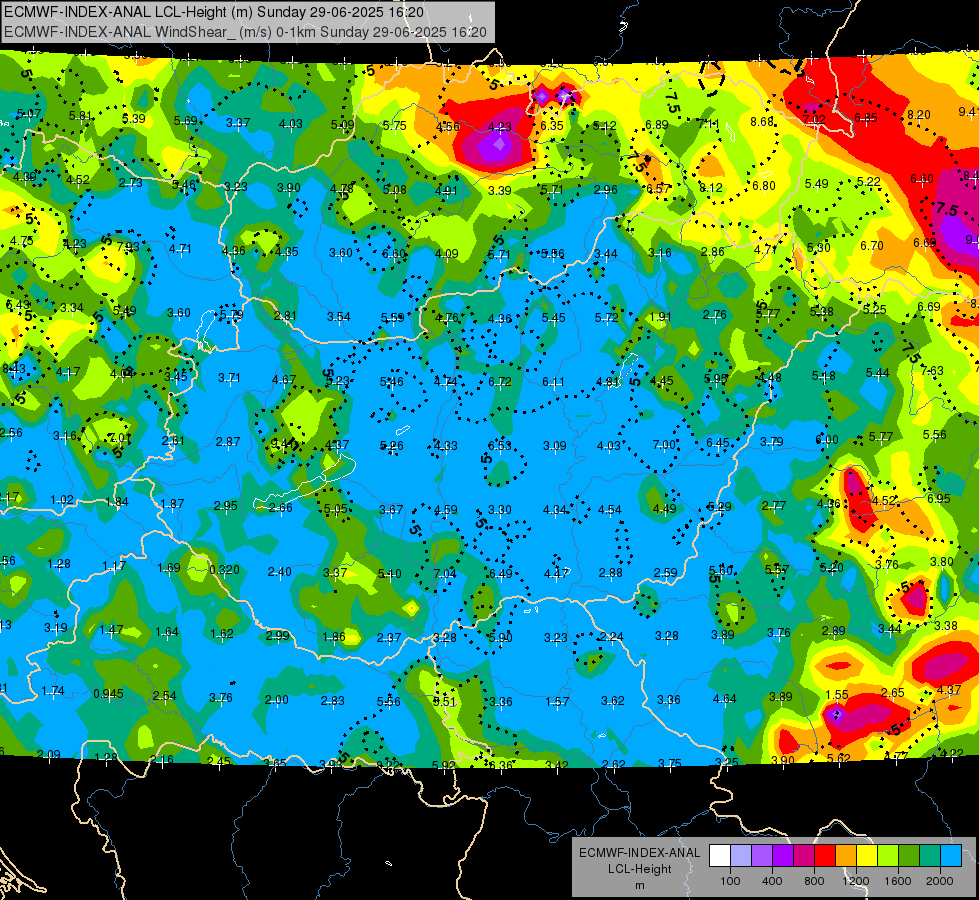The image size is (979, 900).
Task: Click the grid value '7.00'
Action: 664,445
